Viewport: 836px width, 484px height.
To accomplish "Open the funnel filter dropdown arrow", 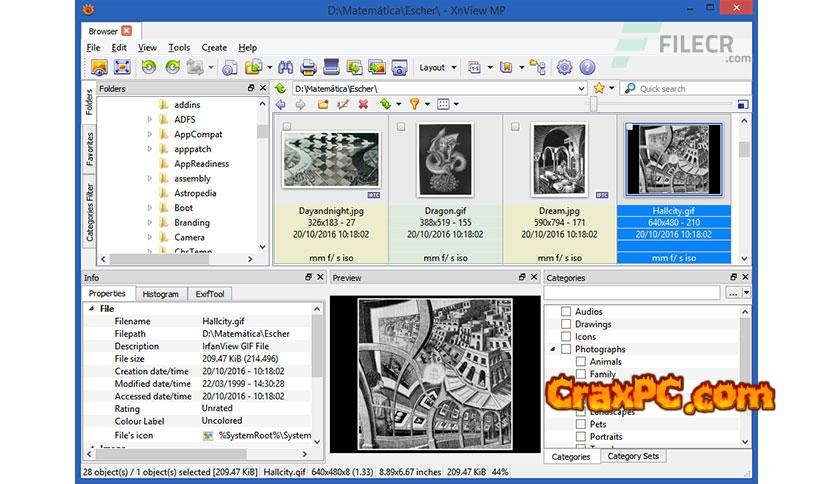I will pyautogui.click(x=426, y=104).
